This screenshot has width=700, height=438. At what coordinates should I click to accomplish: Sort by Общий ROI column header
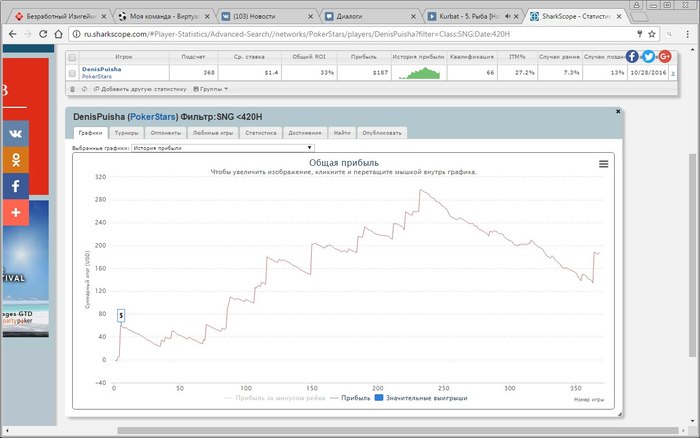(309, 57)
